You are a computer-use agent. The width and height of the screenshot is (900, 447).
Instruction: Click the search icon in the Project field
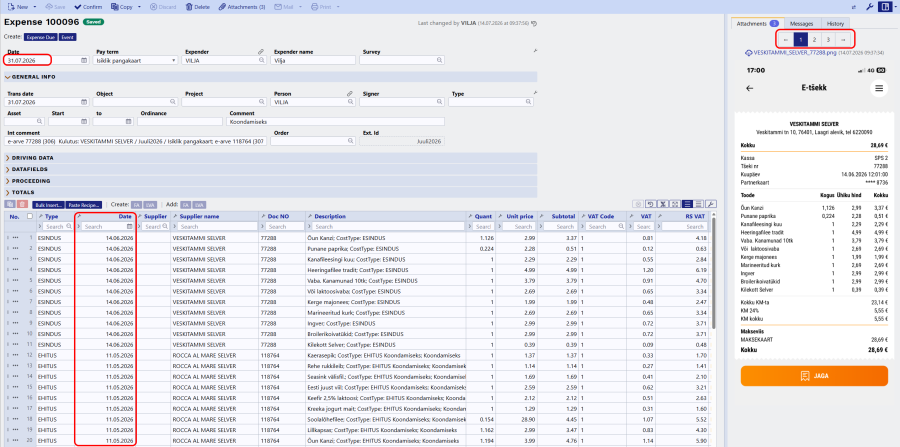(262, 102)
